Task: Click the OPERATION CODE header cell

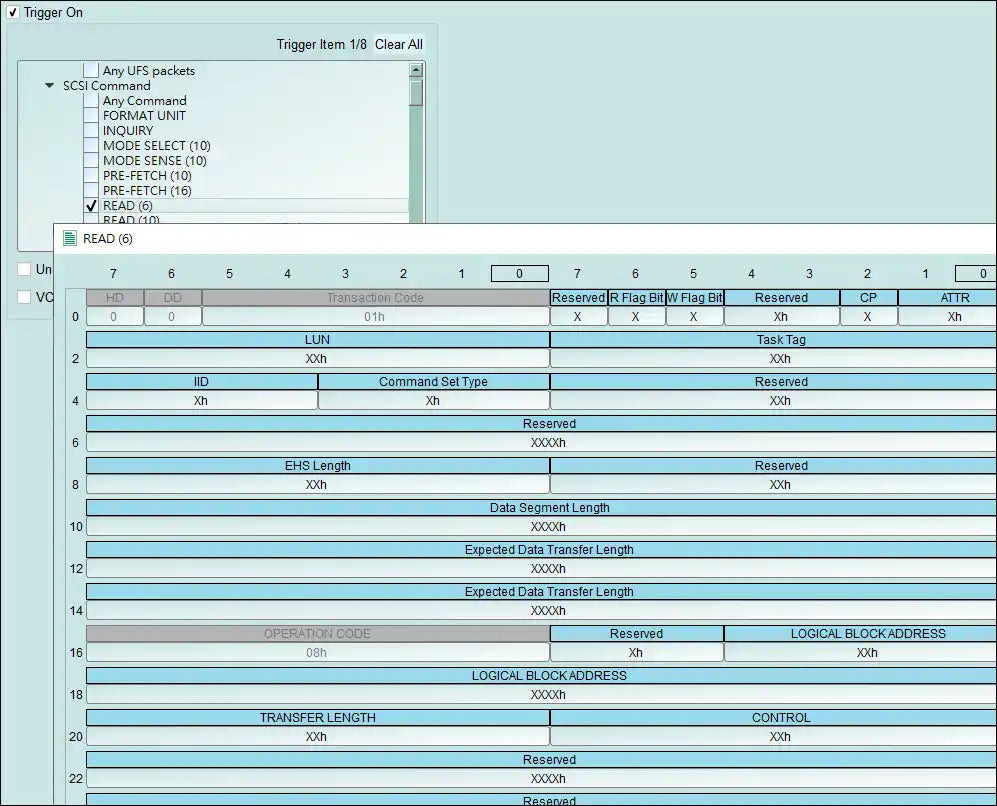Action: pyautogui.click(x=317, y=633)
